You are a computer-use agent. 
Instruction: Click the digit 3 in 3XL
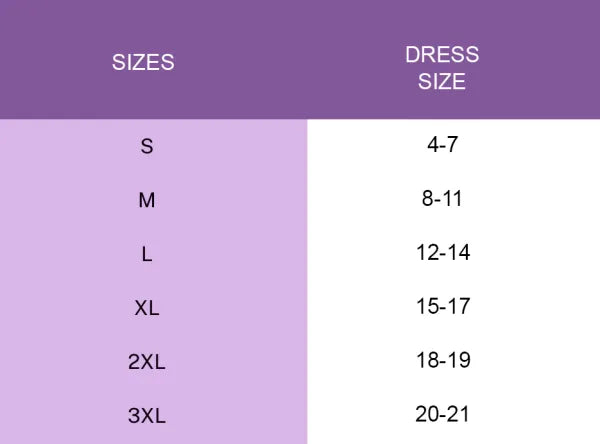(x=134, y=416)
